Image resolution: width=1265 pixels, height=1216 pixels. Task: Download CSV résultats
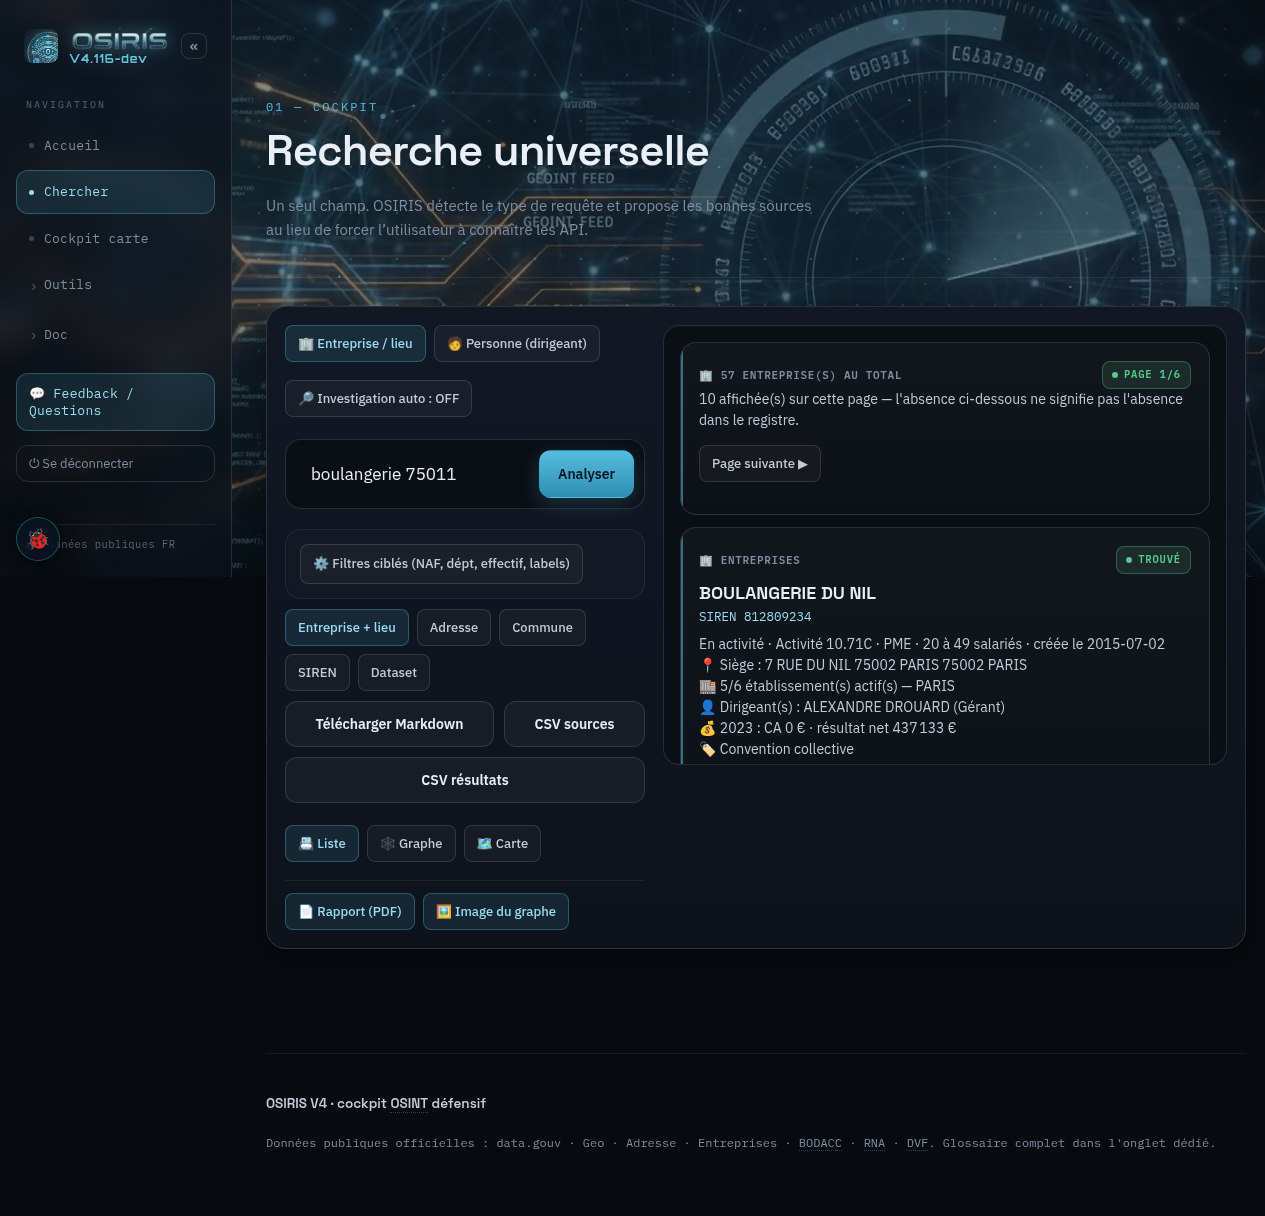[x=465, y=780]
